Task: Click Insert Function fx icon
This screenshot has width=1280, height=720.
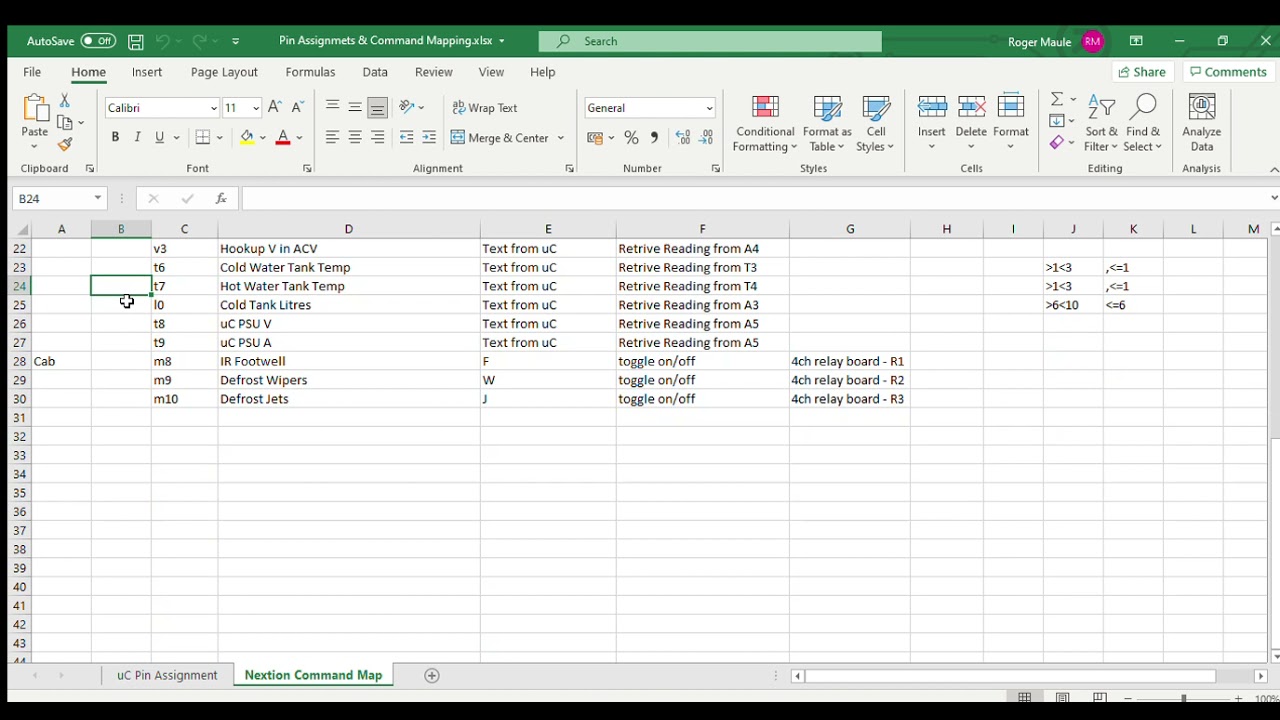Action: [221, 198]
